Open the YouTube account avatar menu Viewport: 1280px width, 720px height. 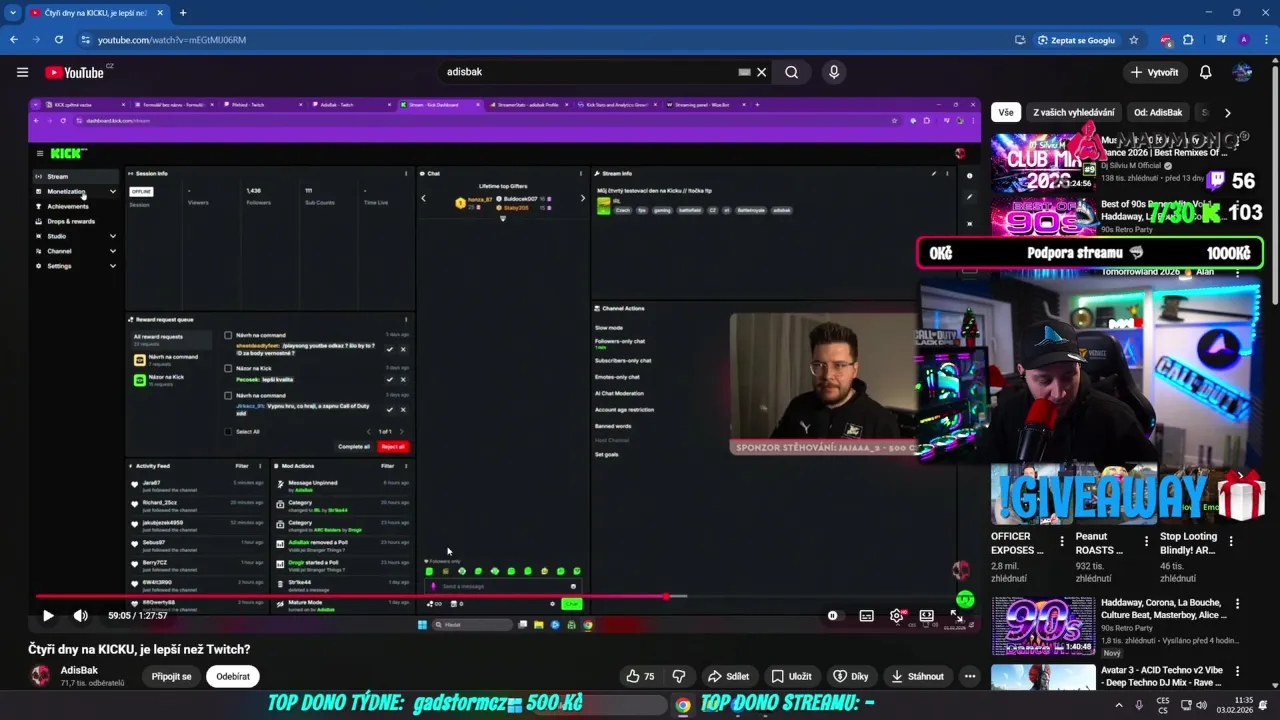[x=1243, y=72]
